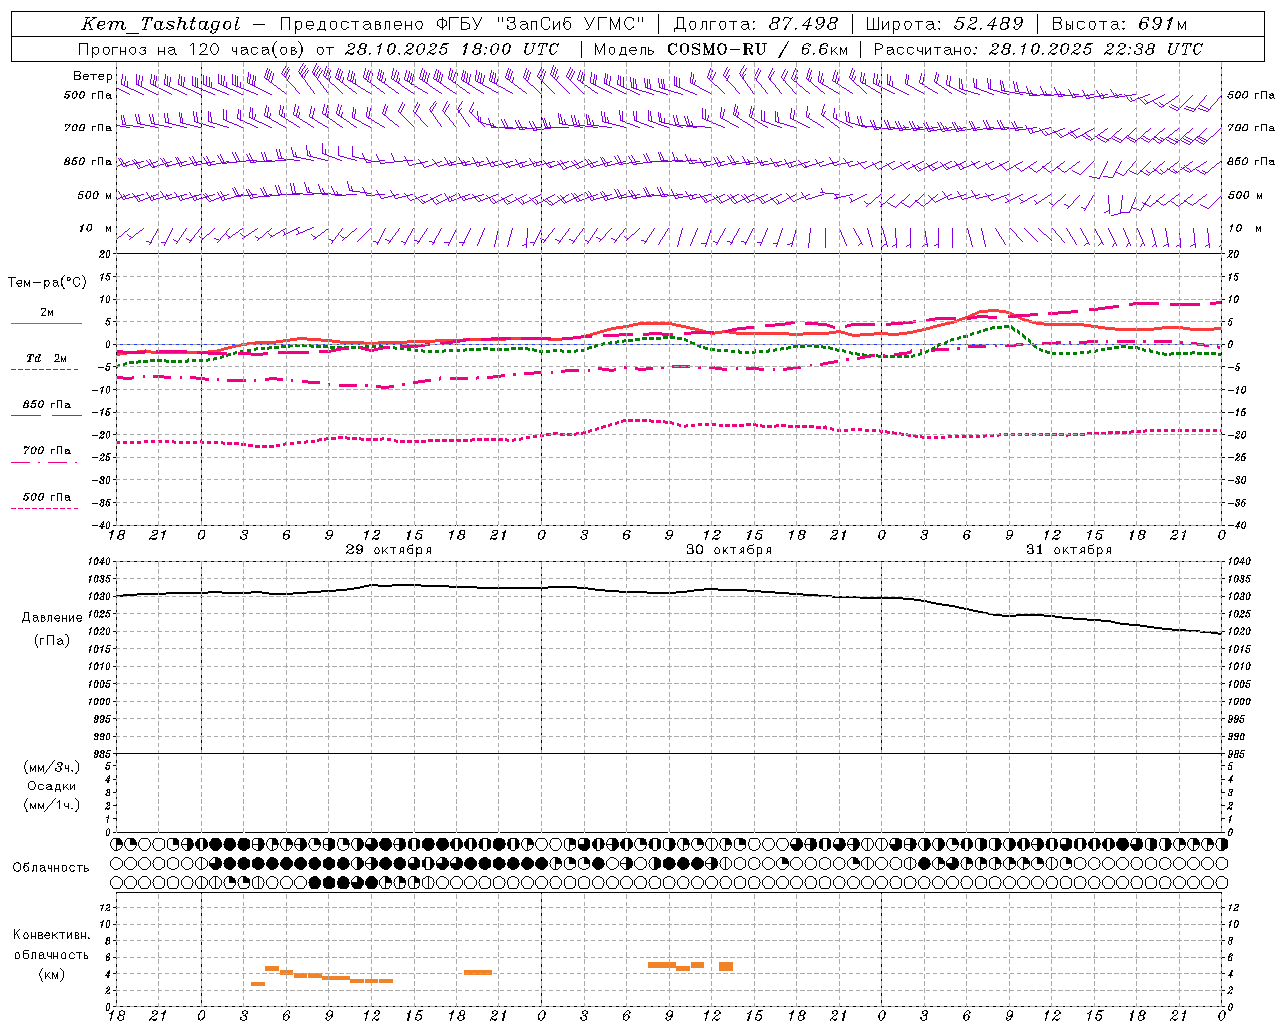Click the '29 октября' date label

(x=389, y=550)
